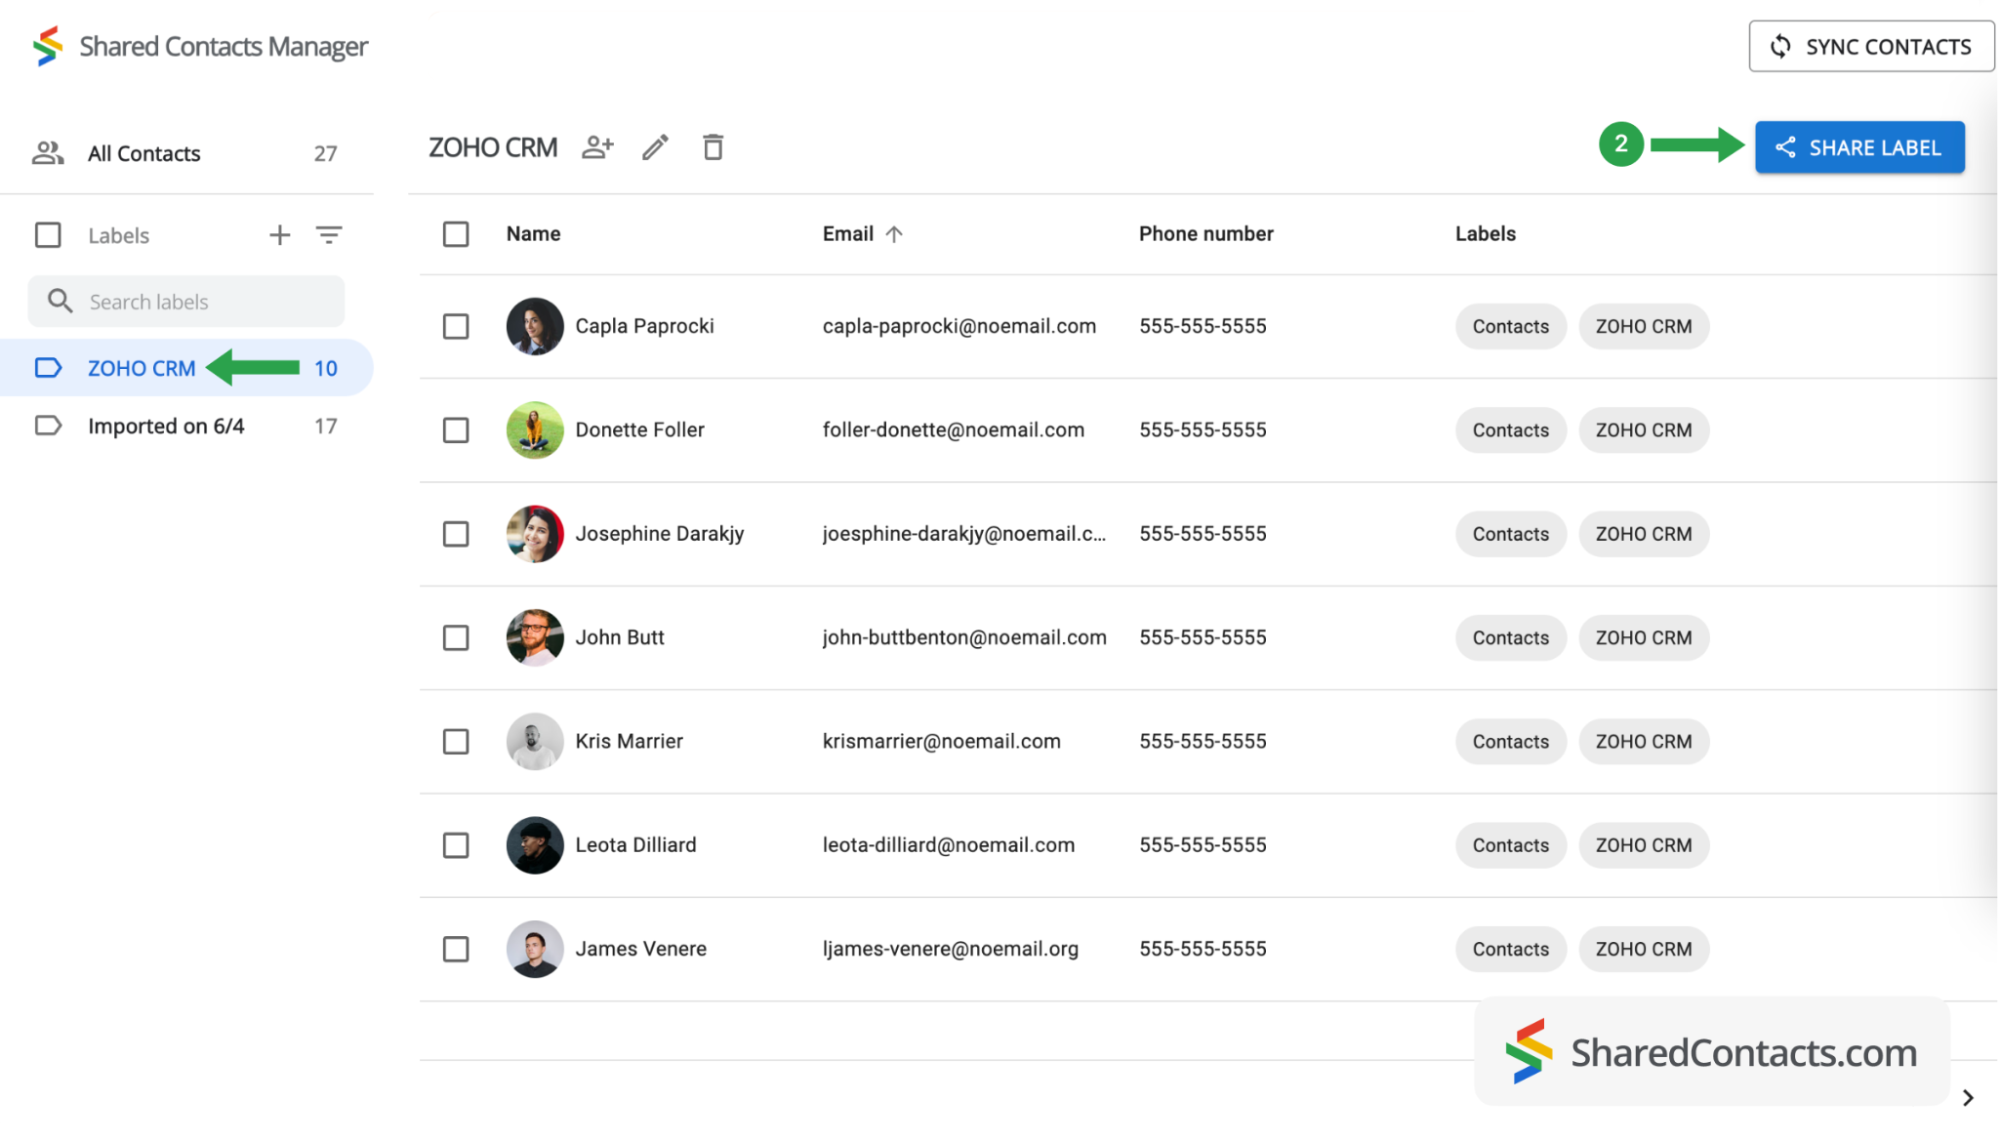This screenshot has width=1999, height=1125.
Task: Click Contacts chip in Leota Dilliard's row
Action: click(1510, 845)
